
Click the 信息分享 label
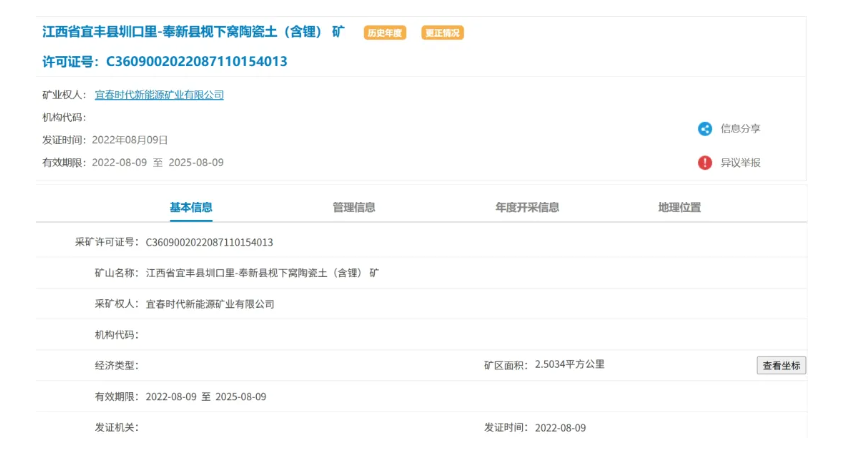coord(740,129)
